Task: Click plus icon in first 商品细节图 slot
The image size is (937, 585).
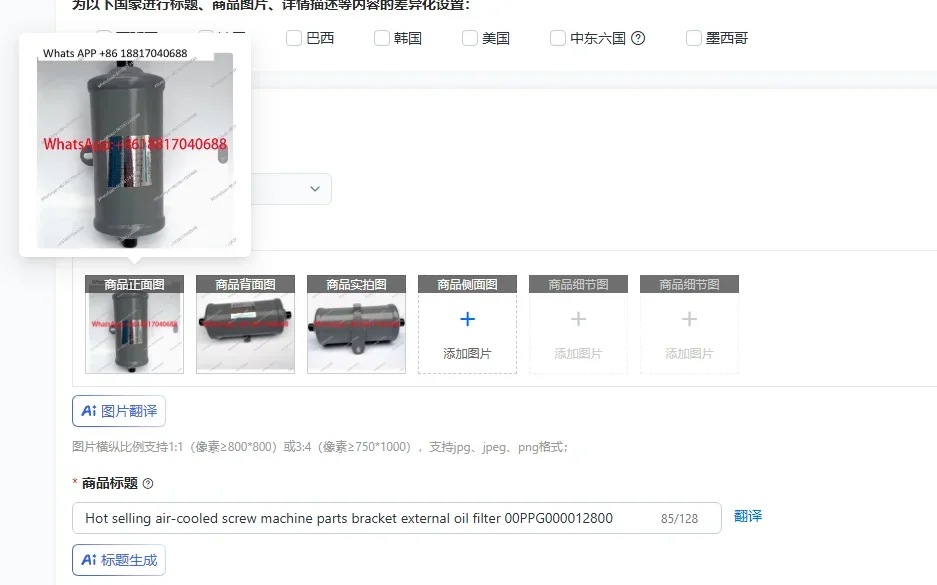Action: pos(578,318)
